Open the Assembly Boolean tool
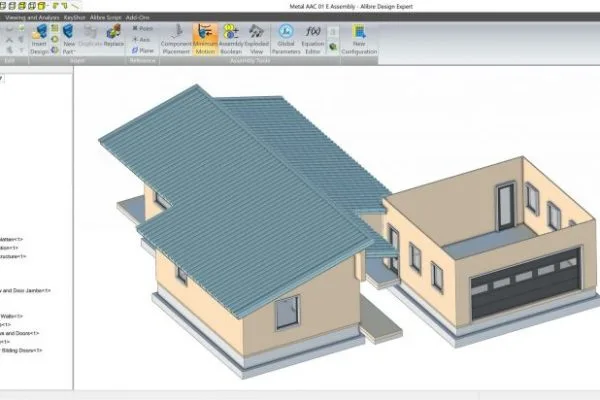The height and width of the screenshot is (400, 600). pos(231,39)
